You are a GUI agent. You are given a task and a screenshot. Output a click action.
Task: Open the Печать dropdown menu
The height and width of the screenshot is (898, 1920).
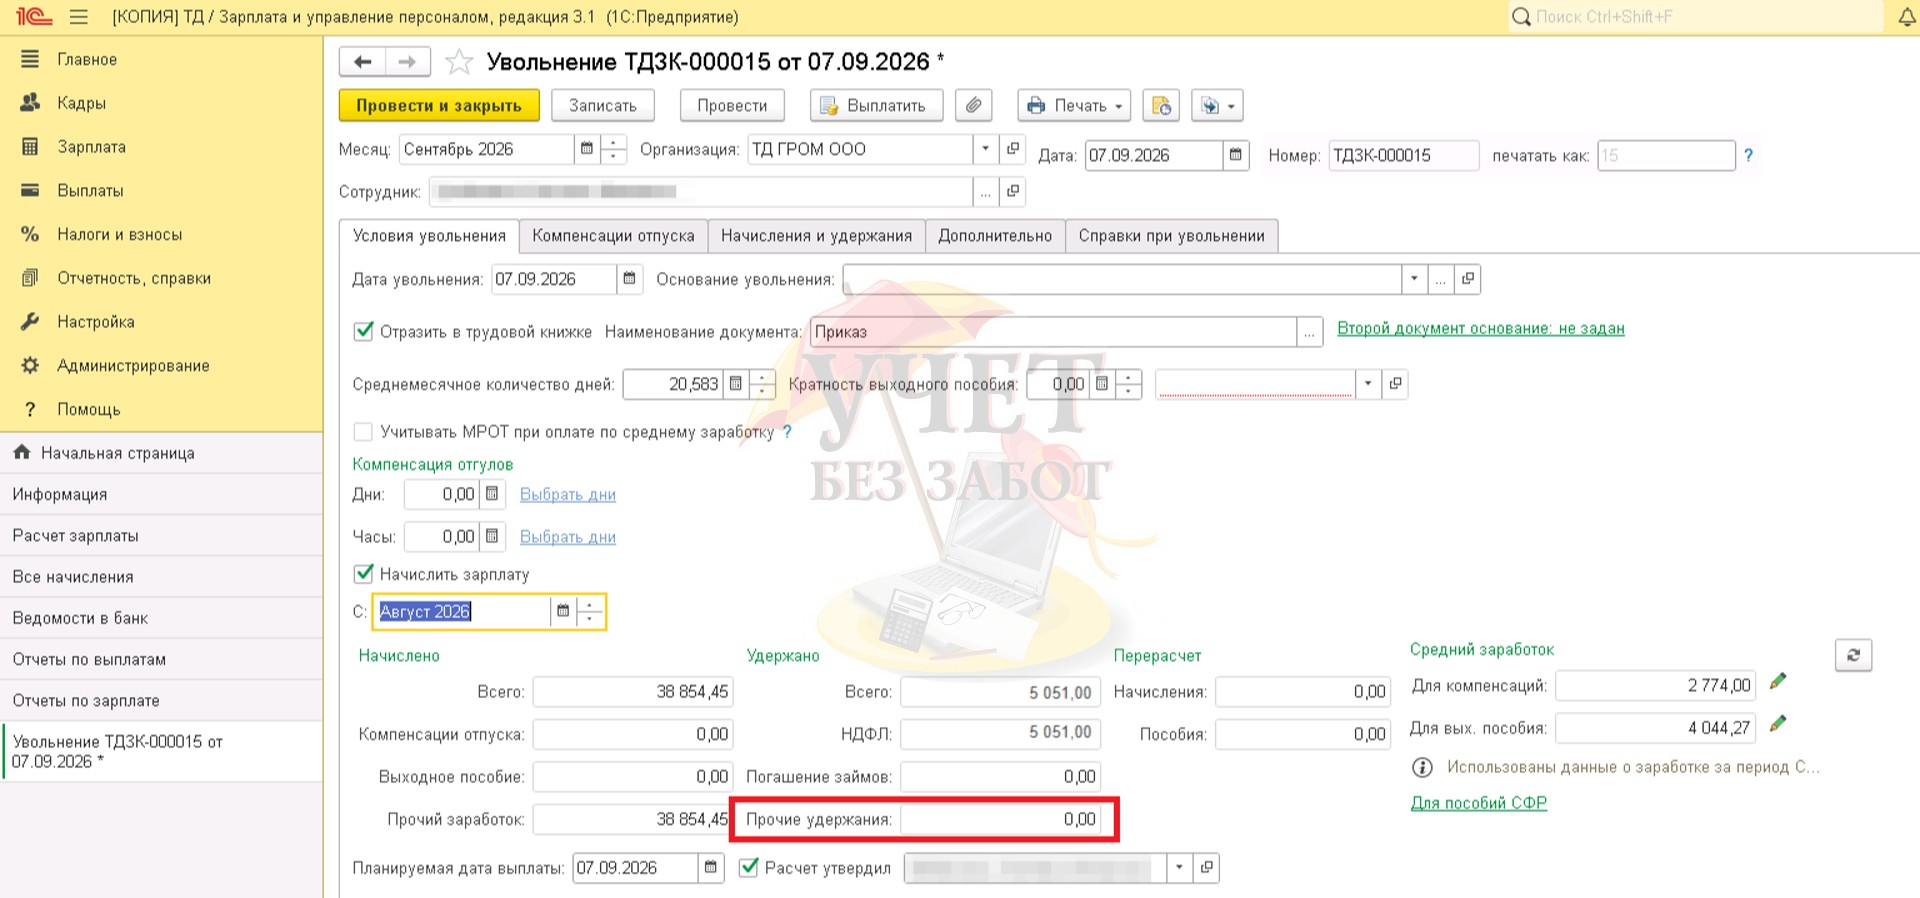1074,105
